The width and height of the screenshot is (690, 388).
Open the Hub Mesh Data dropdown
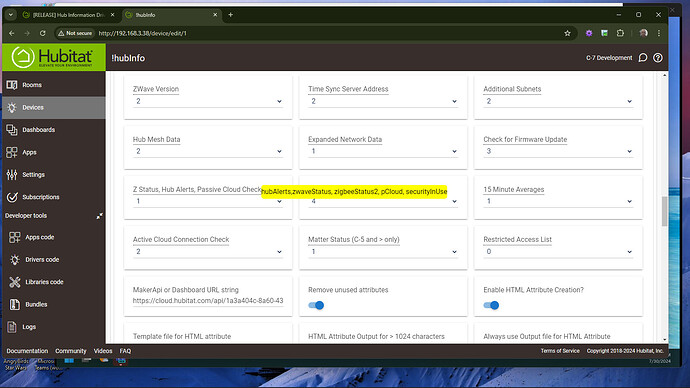(208, 151)
